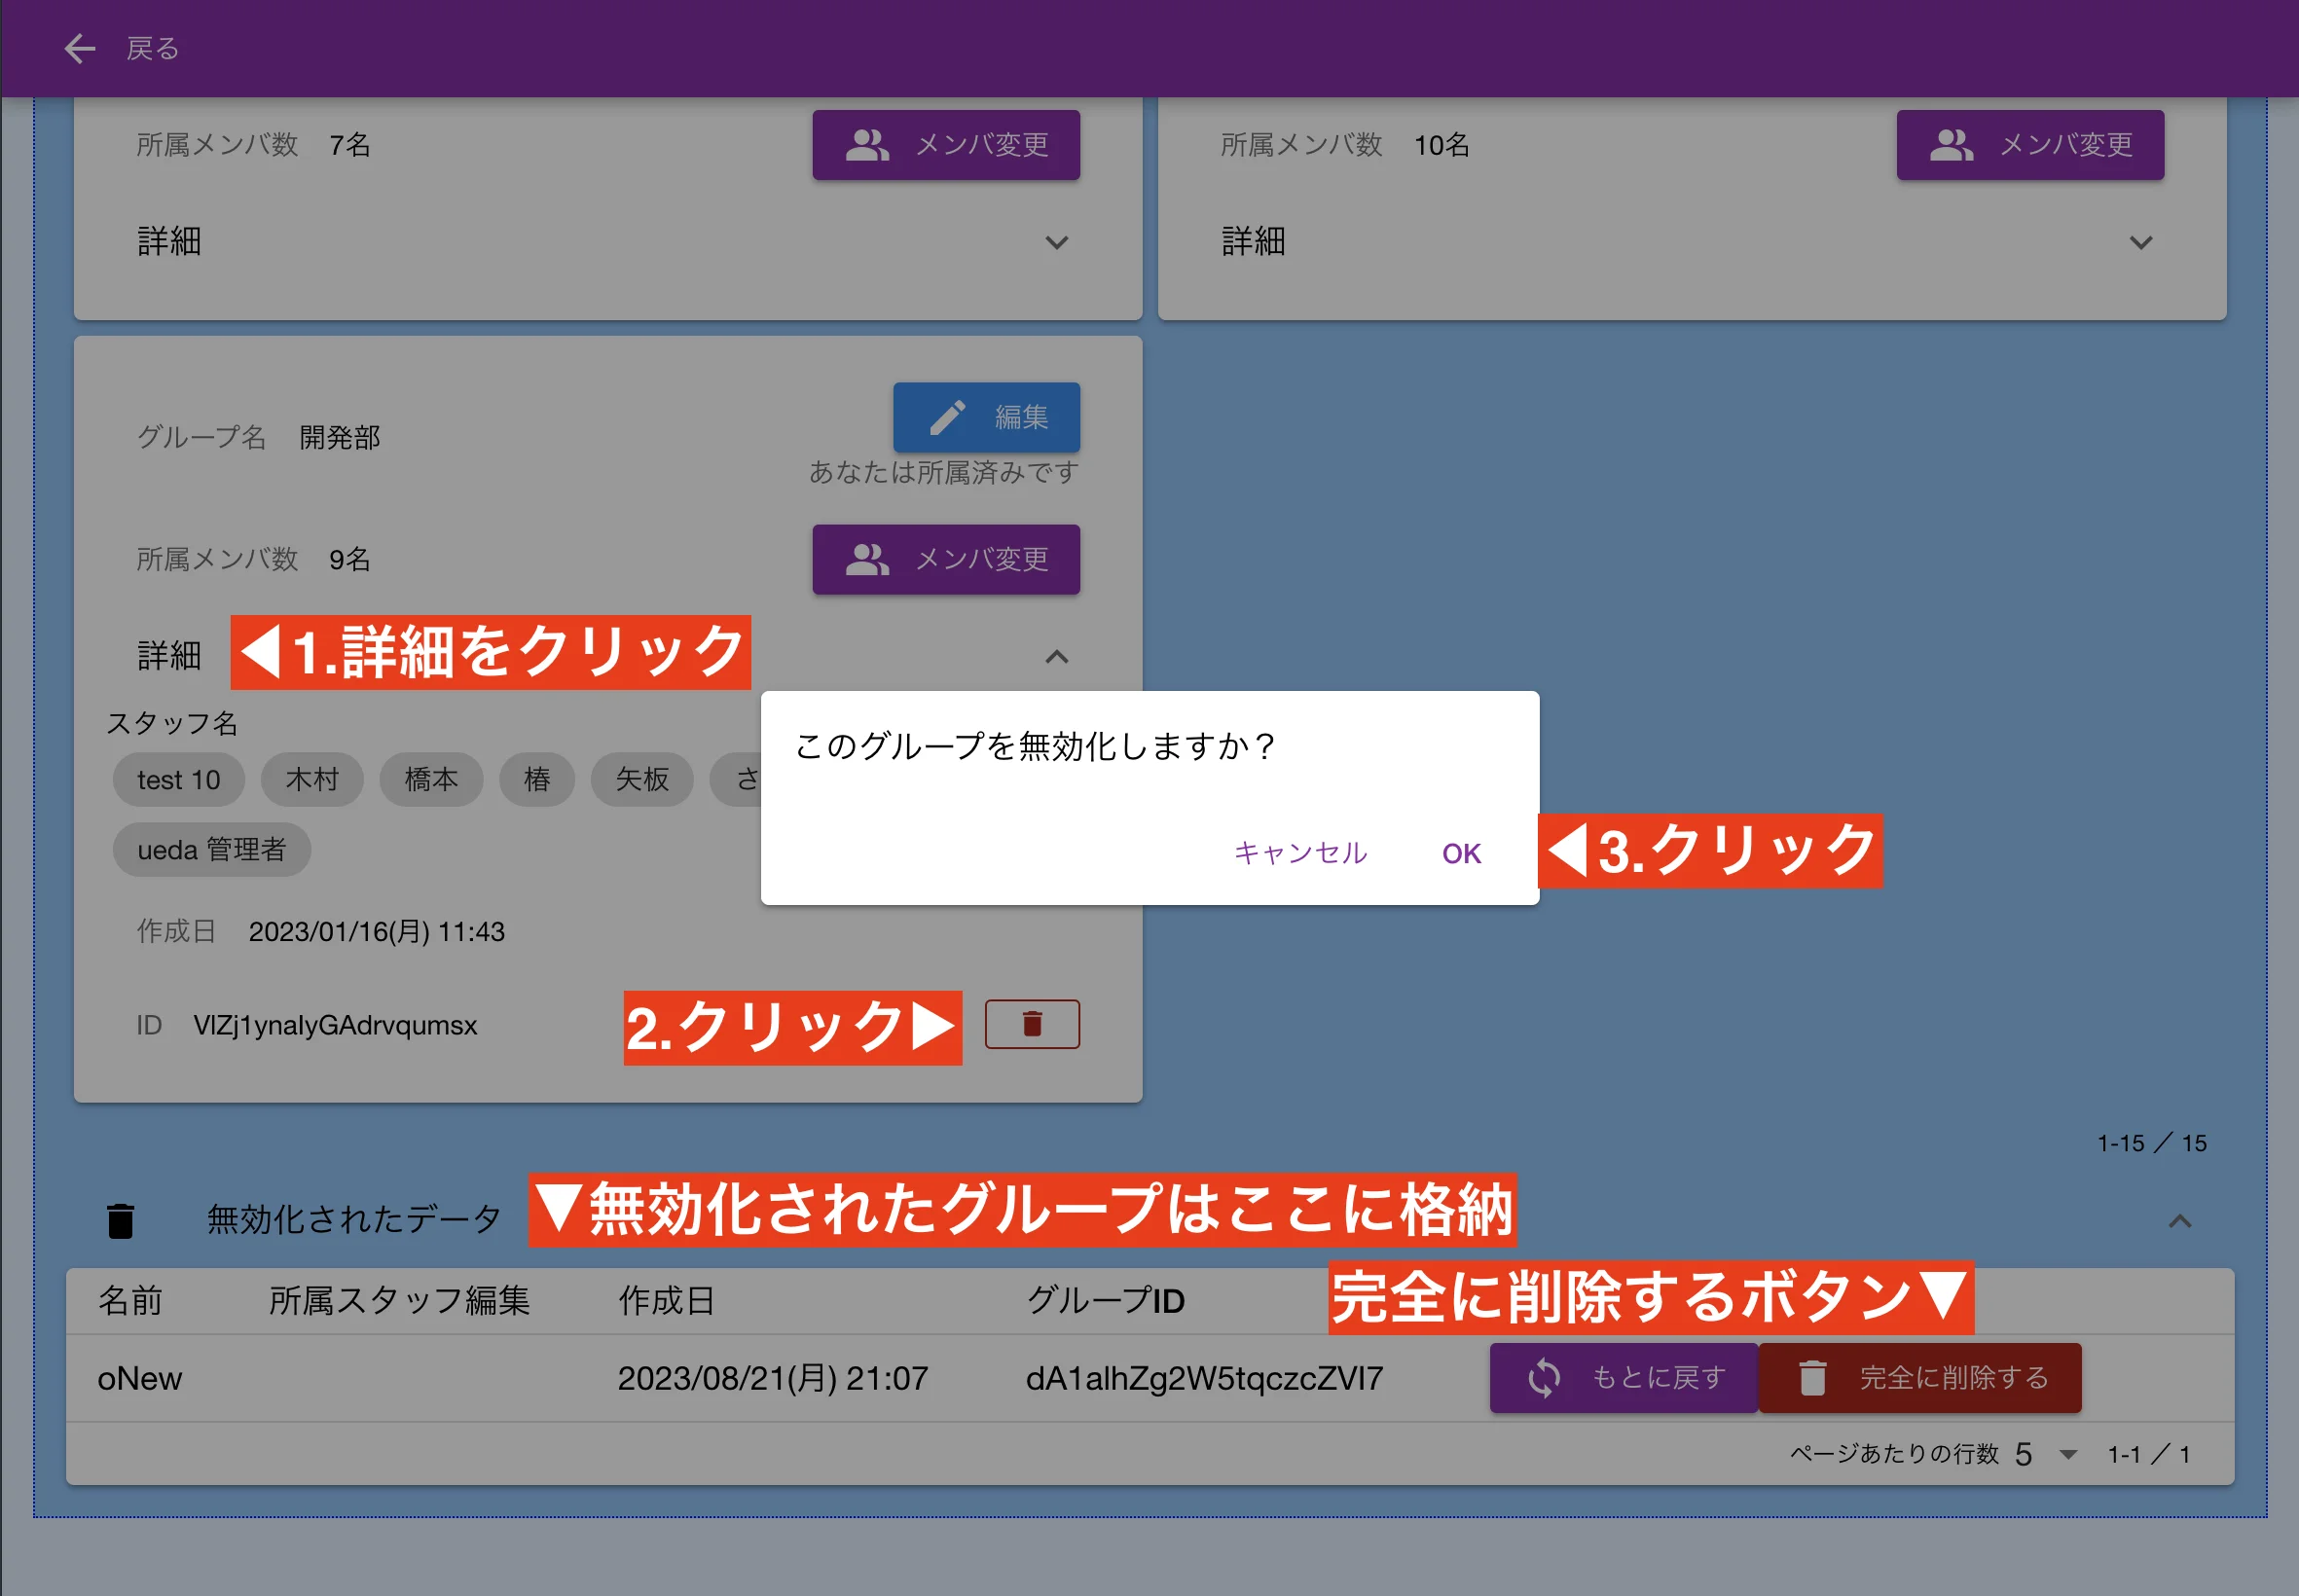The image size is (2299, 1596).
Task: Click the people icon on 開発部's メンバ変更 button
Action: point(868,559)
